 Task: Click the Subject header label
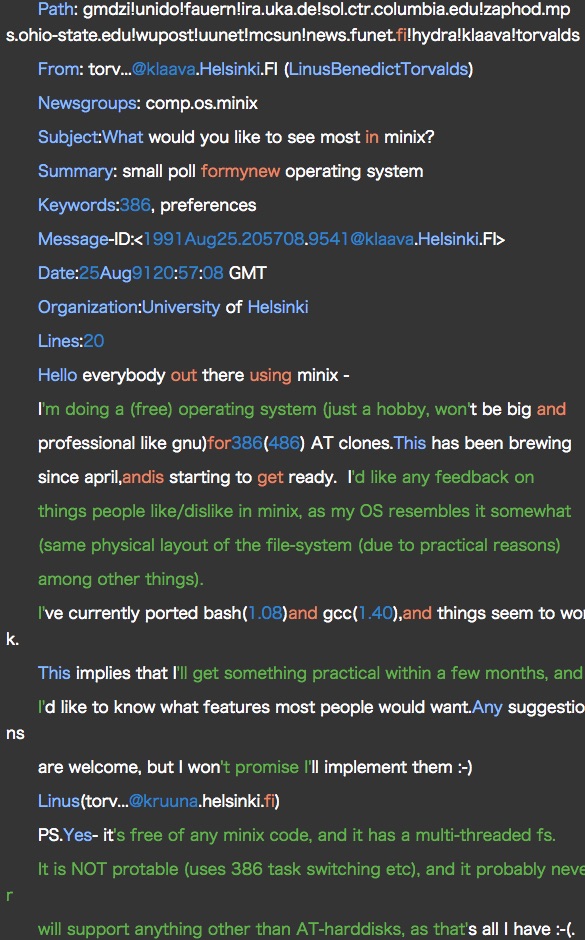[67, 137]
